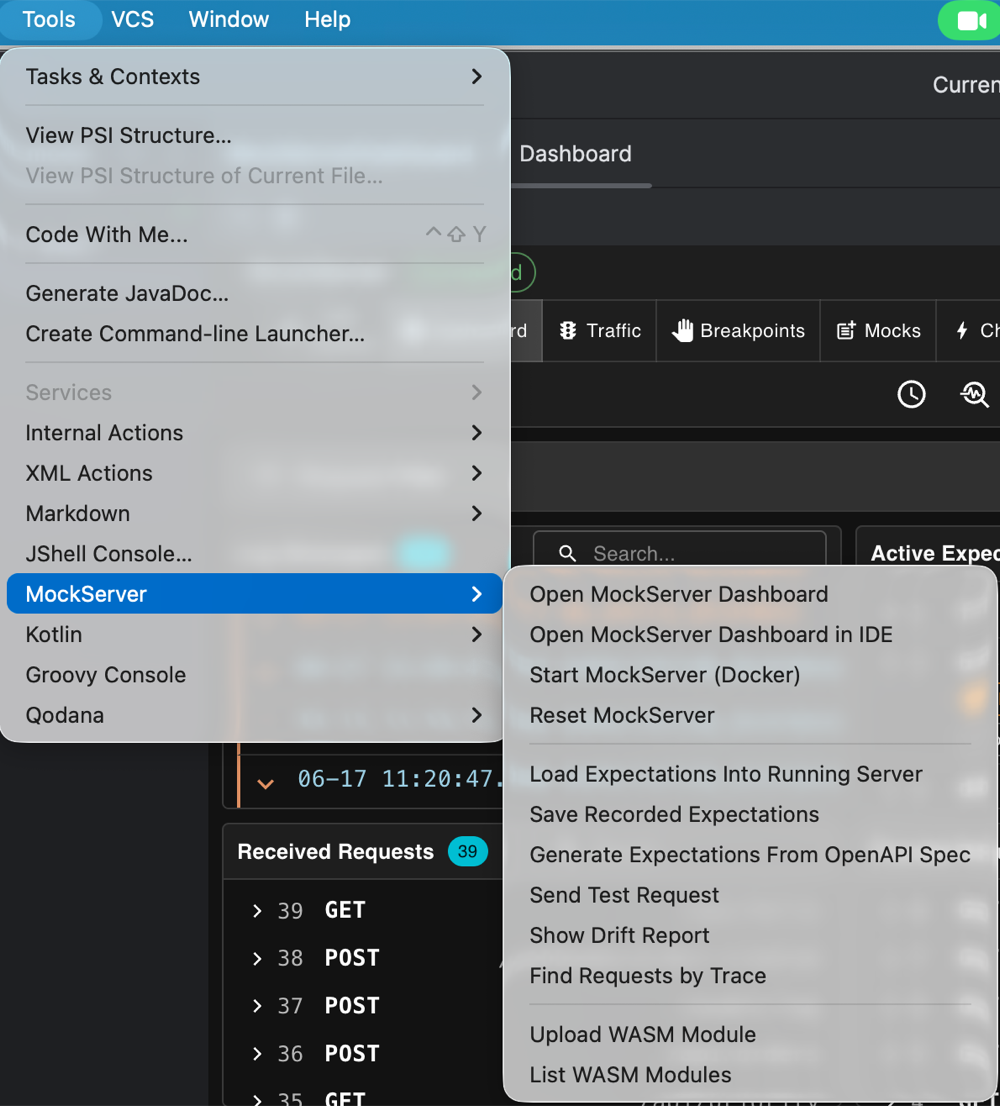
Task: Expand XML Actions submenu
Action: pyautogui.click(x=254, y=473)
